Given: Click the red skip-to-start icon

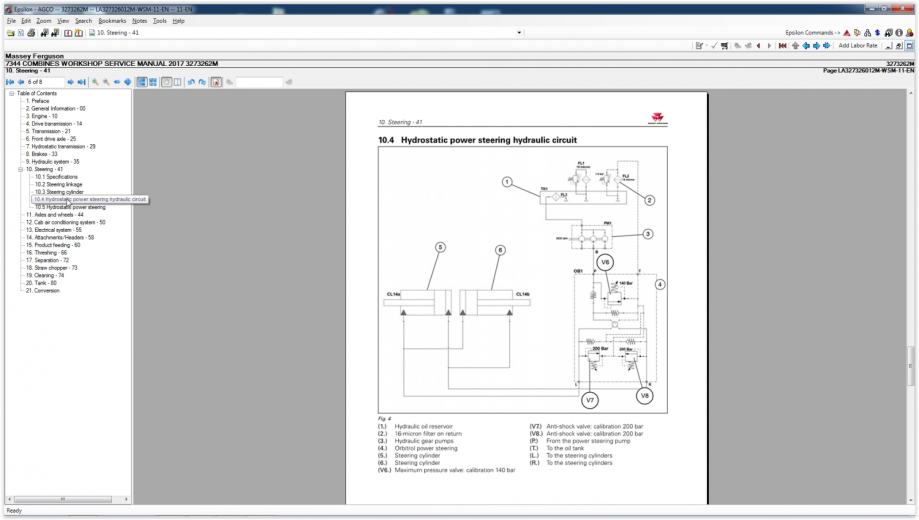Looking at the screenshot, I should [x=782, y=46].
